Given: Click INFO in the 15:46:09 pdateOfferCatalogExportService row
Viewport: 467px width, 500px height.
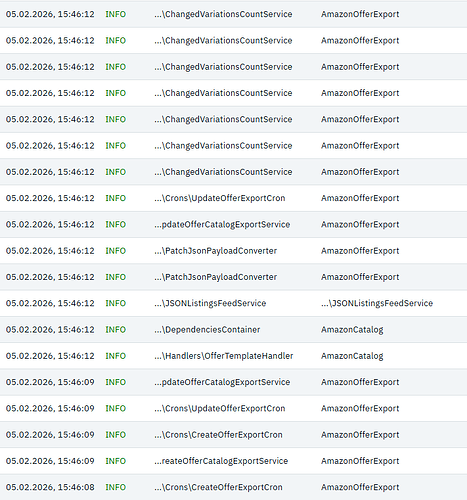Looking at the screenshot, I should [116, 382].
